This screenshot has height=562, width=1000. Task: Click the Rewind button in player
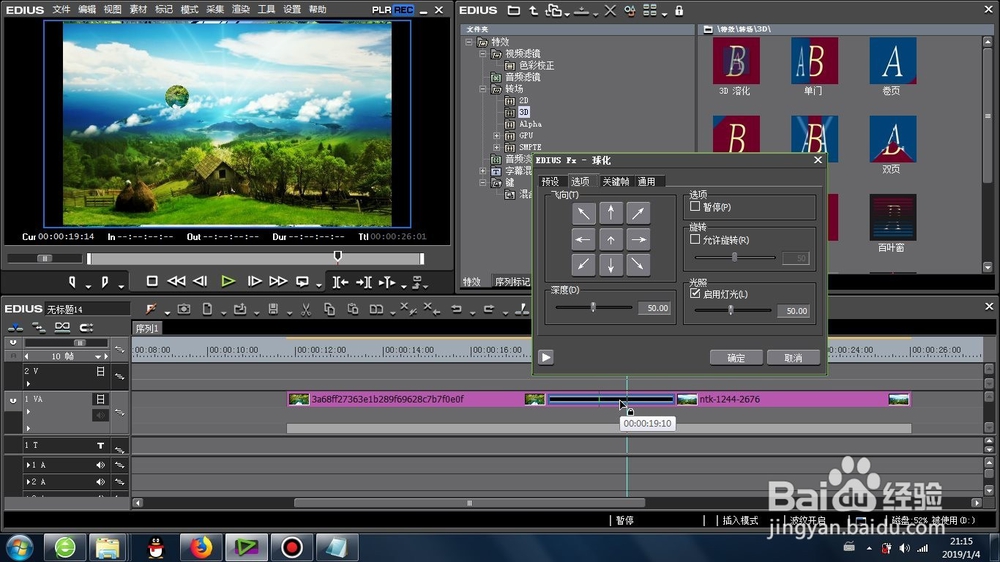(x=176, y=281)
